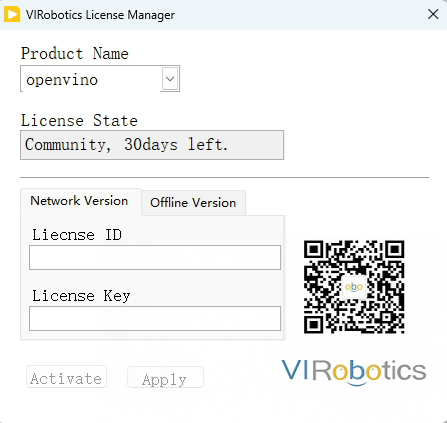
Task: Switch to the Offline Version tab
Action: [x=193, y=203]
